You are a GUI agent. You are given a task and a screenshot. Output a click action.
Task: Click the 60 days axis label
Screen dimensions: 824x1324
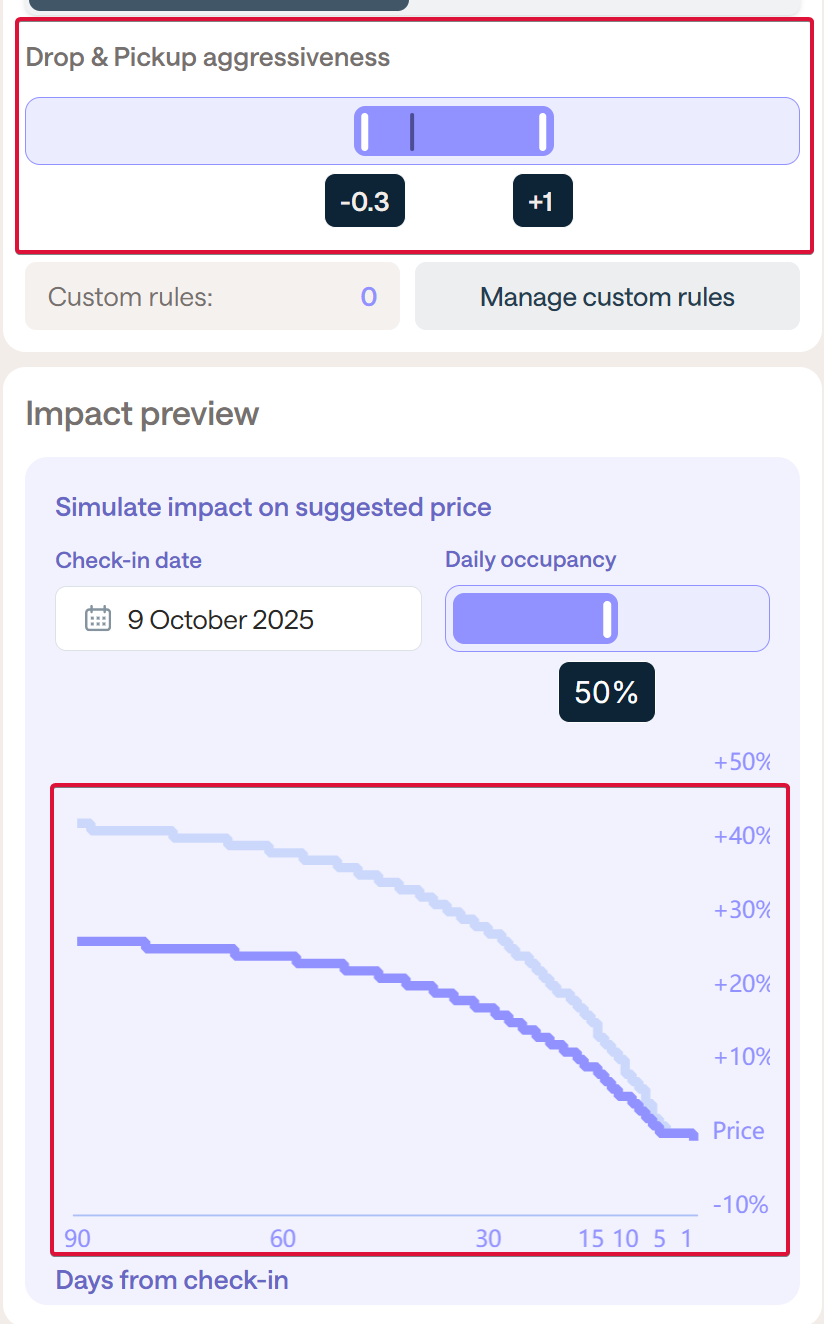coord(283,1239)
